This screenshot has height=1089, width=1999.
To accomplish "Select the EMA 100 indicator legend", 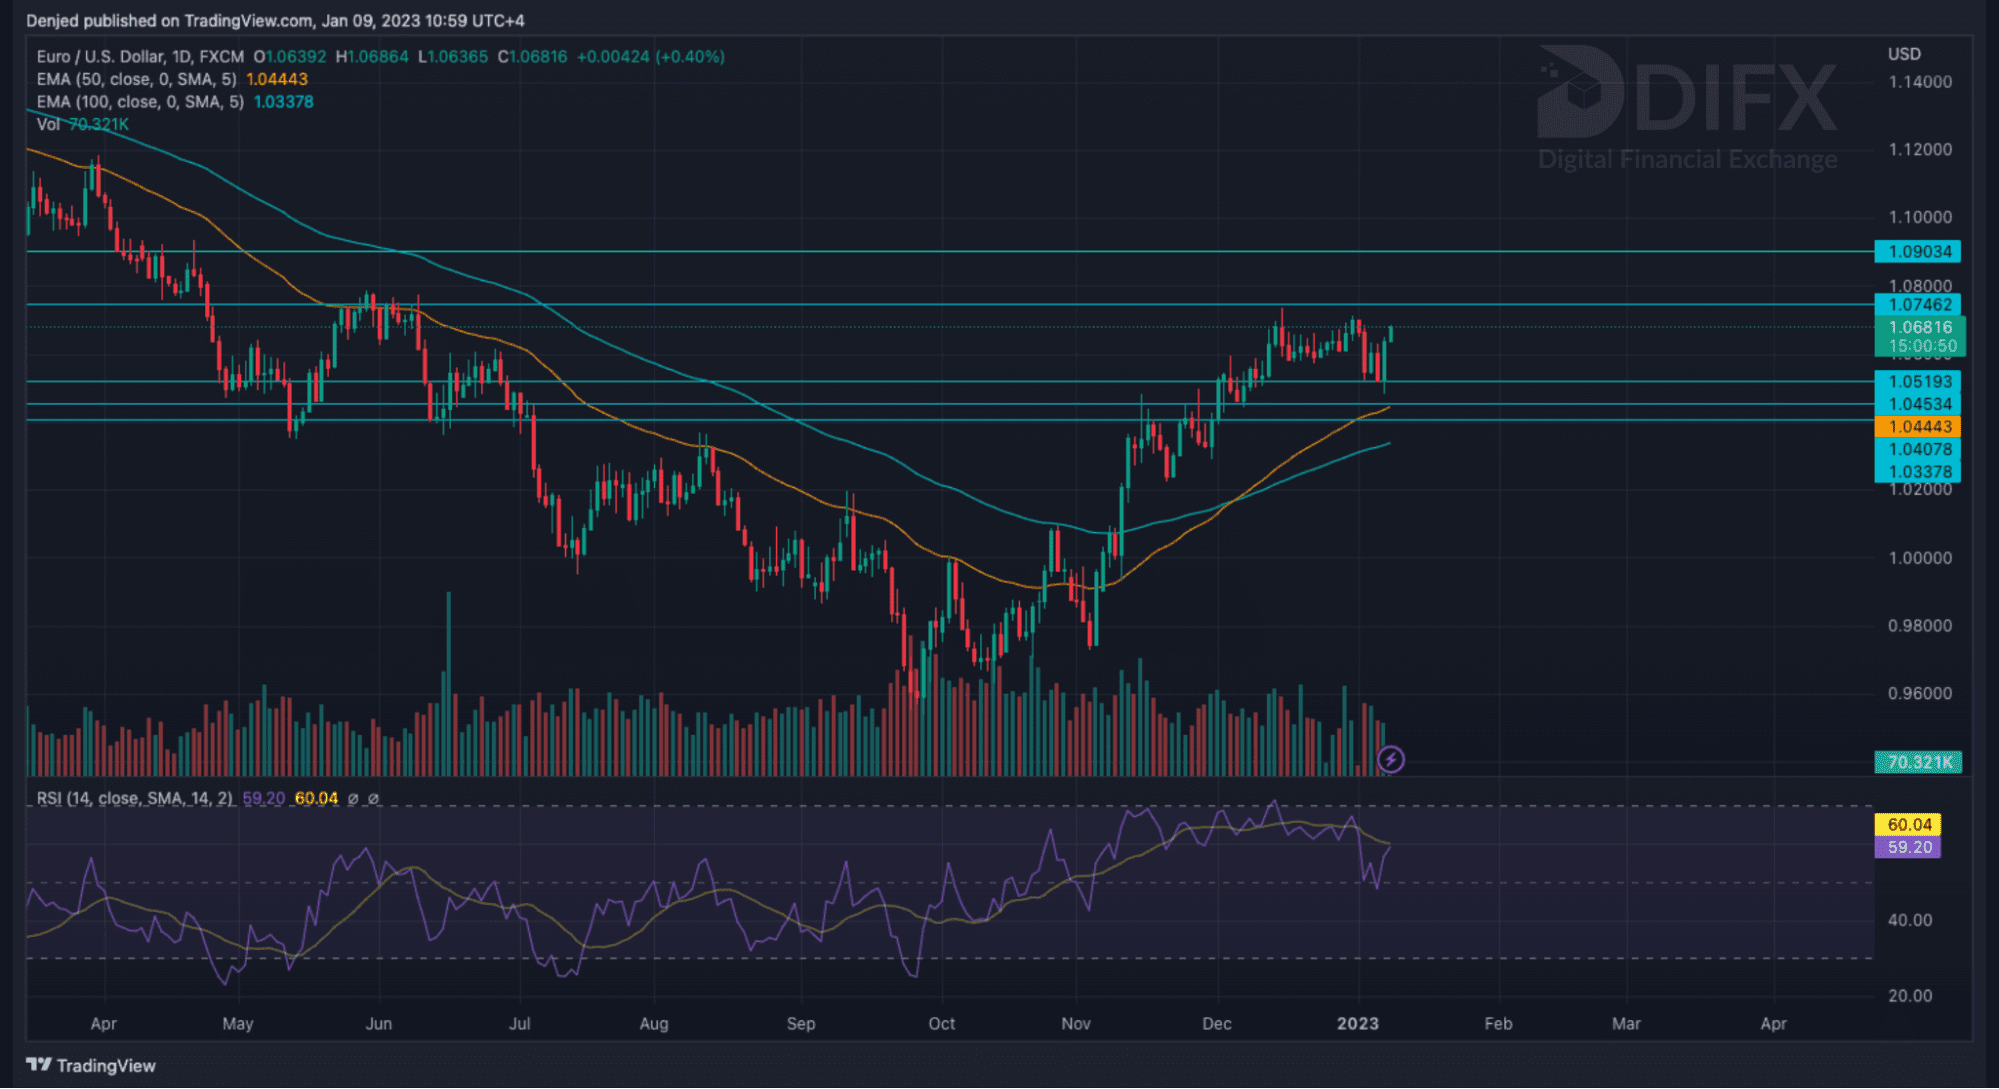I will tap(140, 102).
